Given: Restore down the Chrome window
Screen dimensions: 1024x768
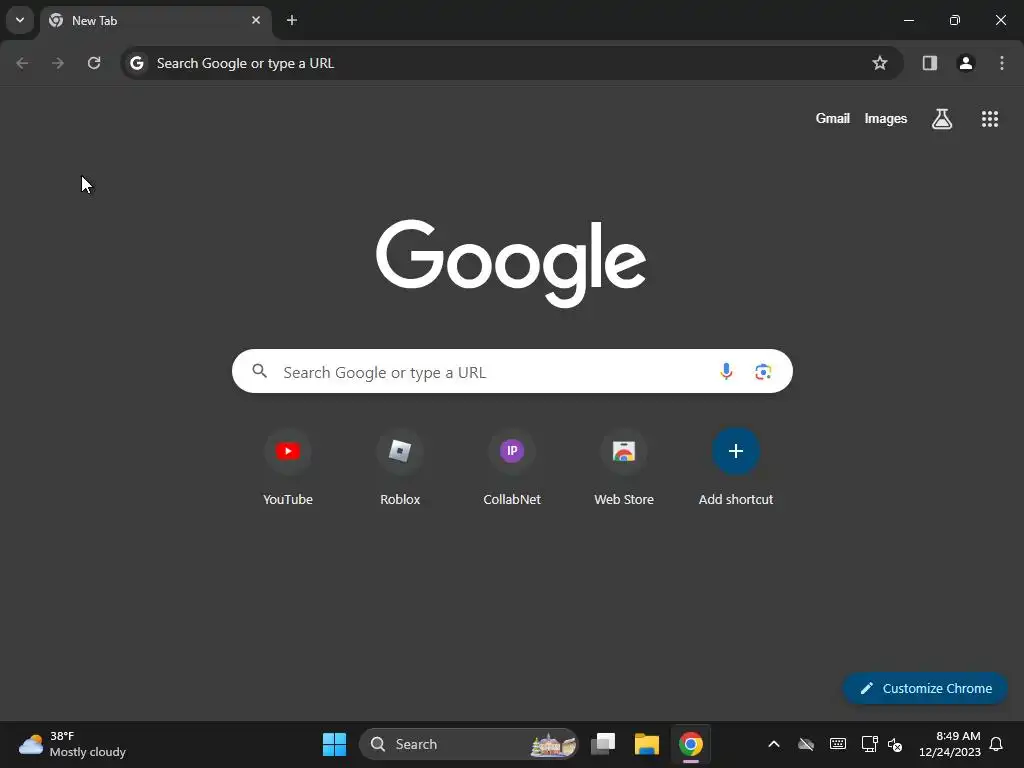Looking at the screenshot, I should pyautogui.click(x=954, y=20).
